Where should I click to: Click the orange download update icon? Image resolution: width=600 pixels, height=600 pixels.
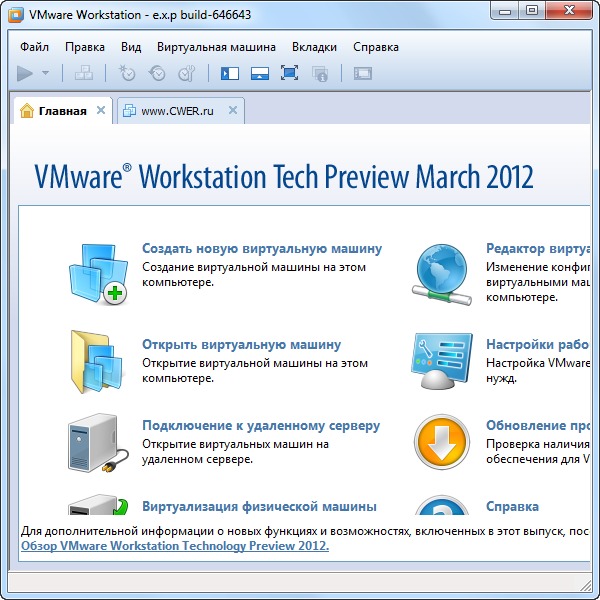(x=442, y=441)
